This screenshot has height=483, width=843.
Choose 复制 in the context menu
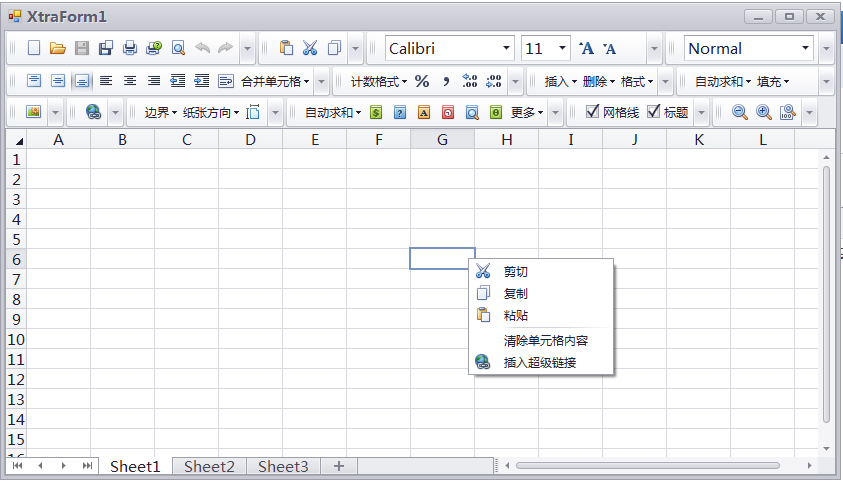click(x=541, y=294)
